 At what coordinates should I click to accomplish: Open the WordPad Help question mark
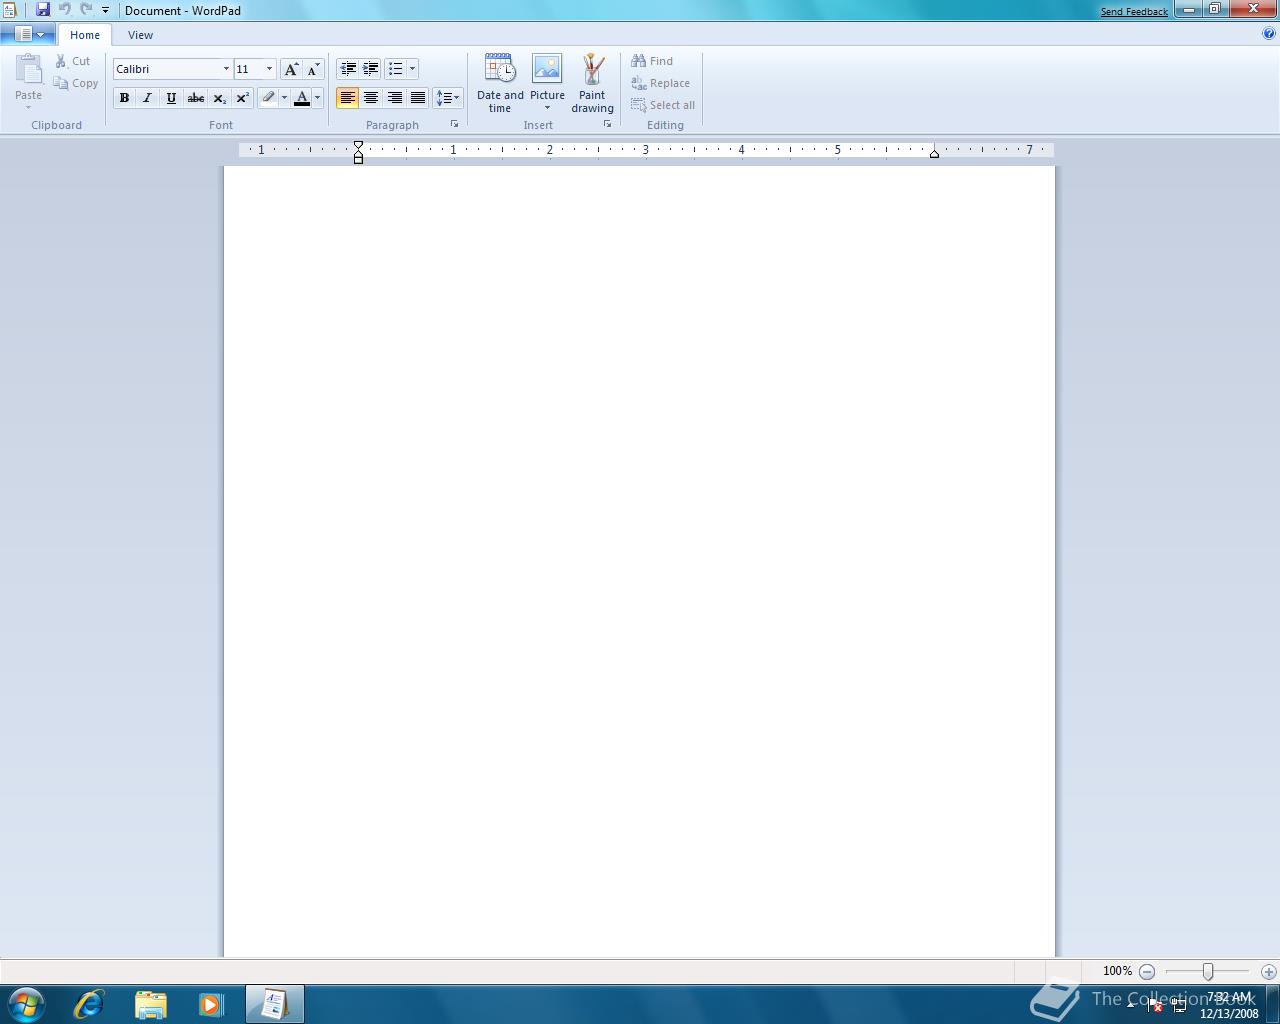pos(1269,34)
